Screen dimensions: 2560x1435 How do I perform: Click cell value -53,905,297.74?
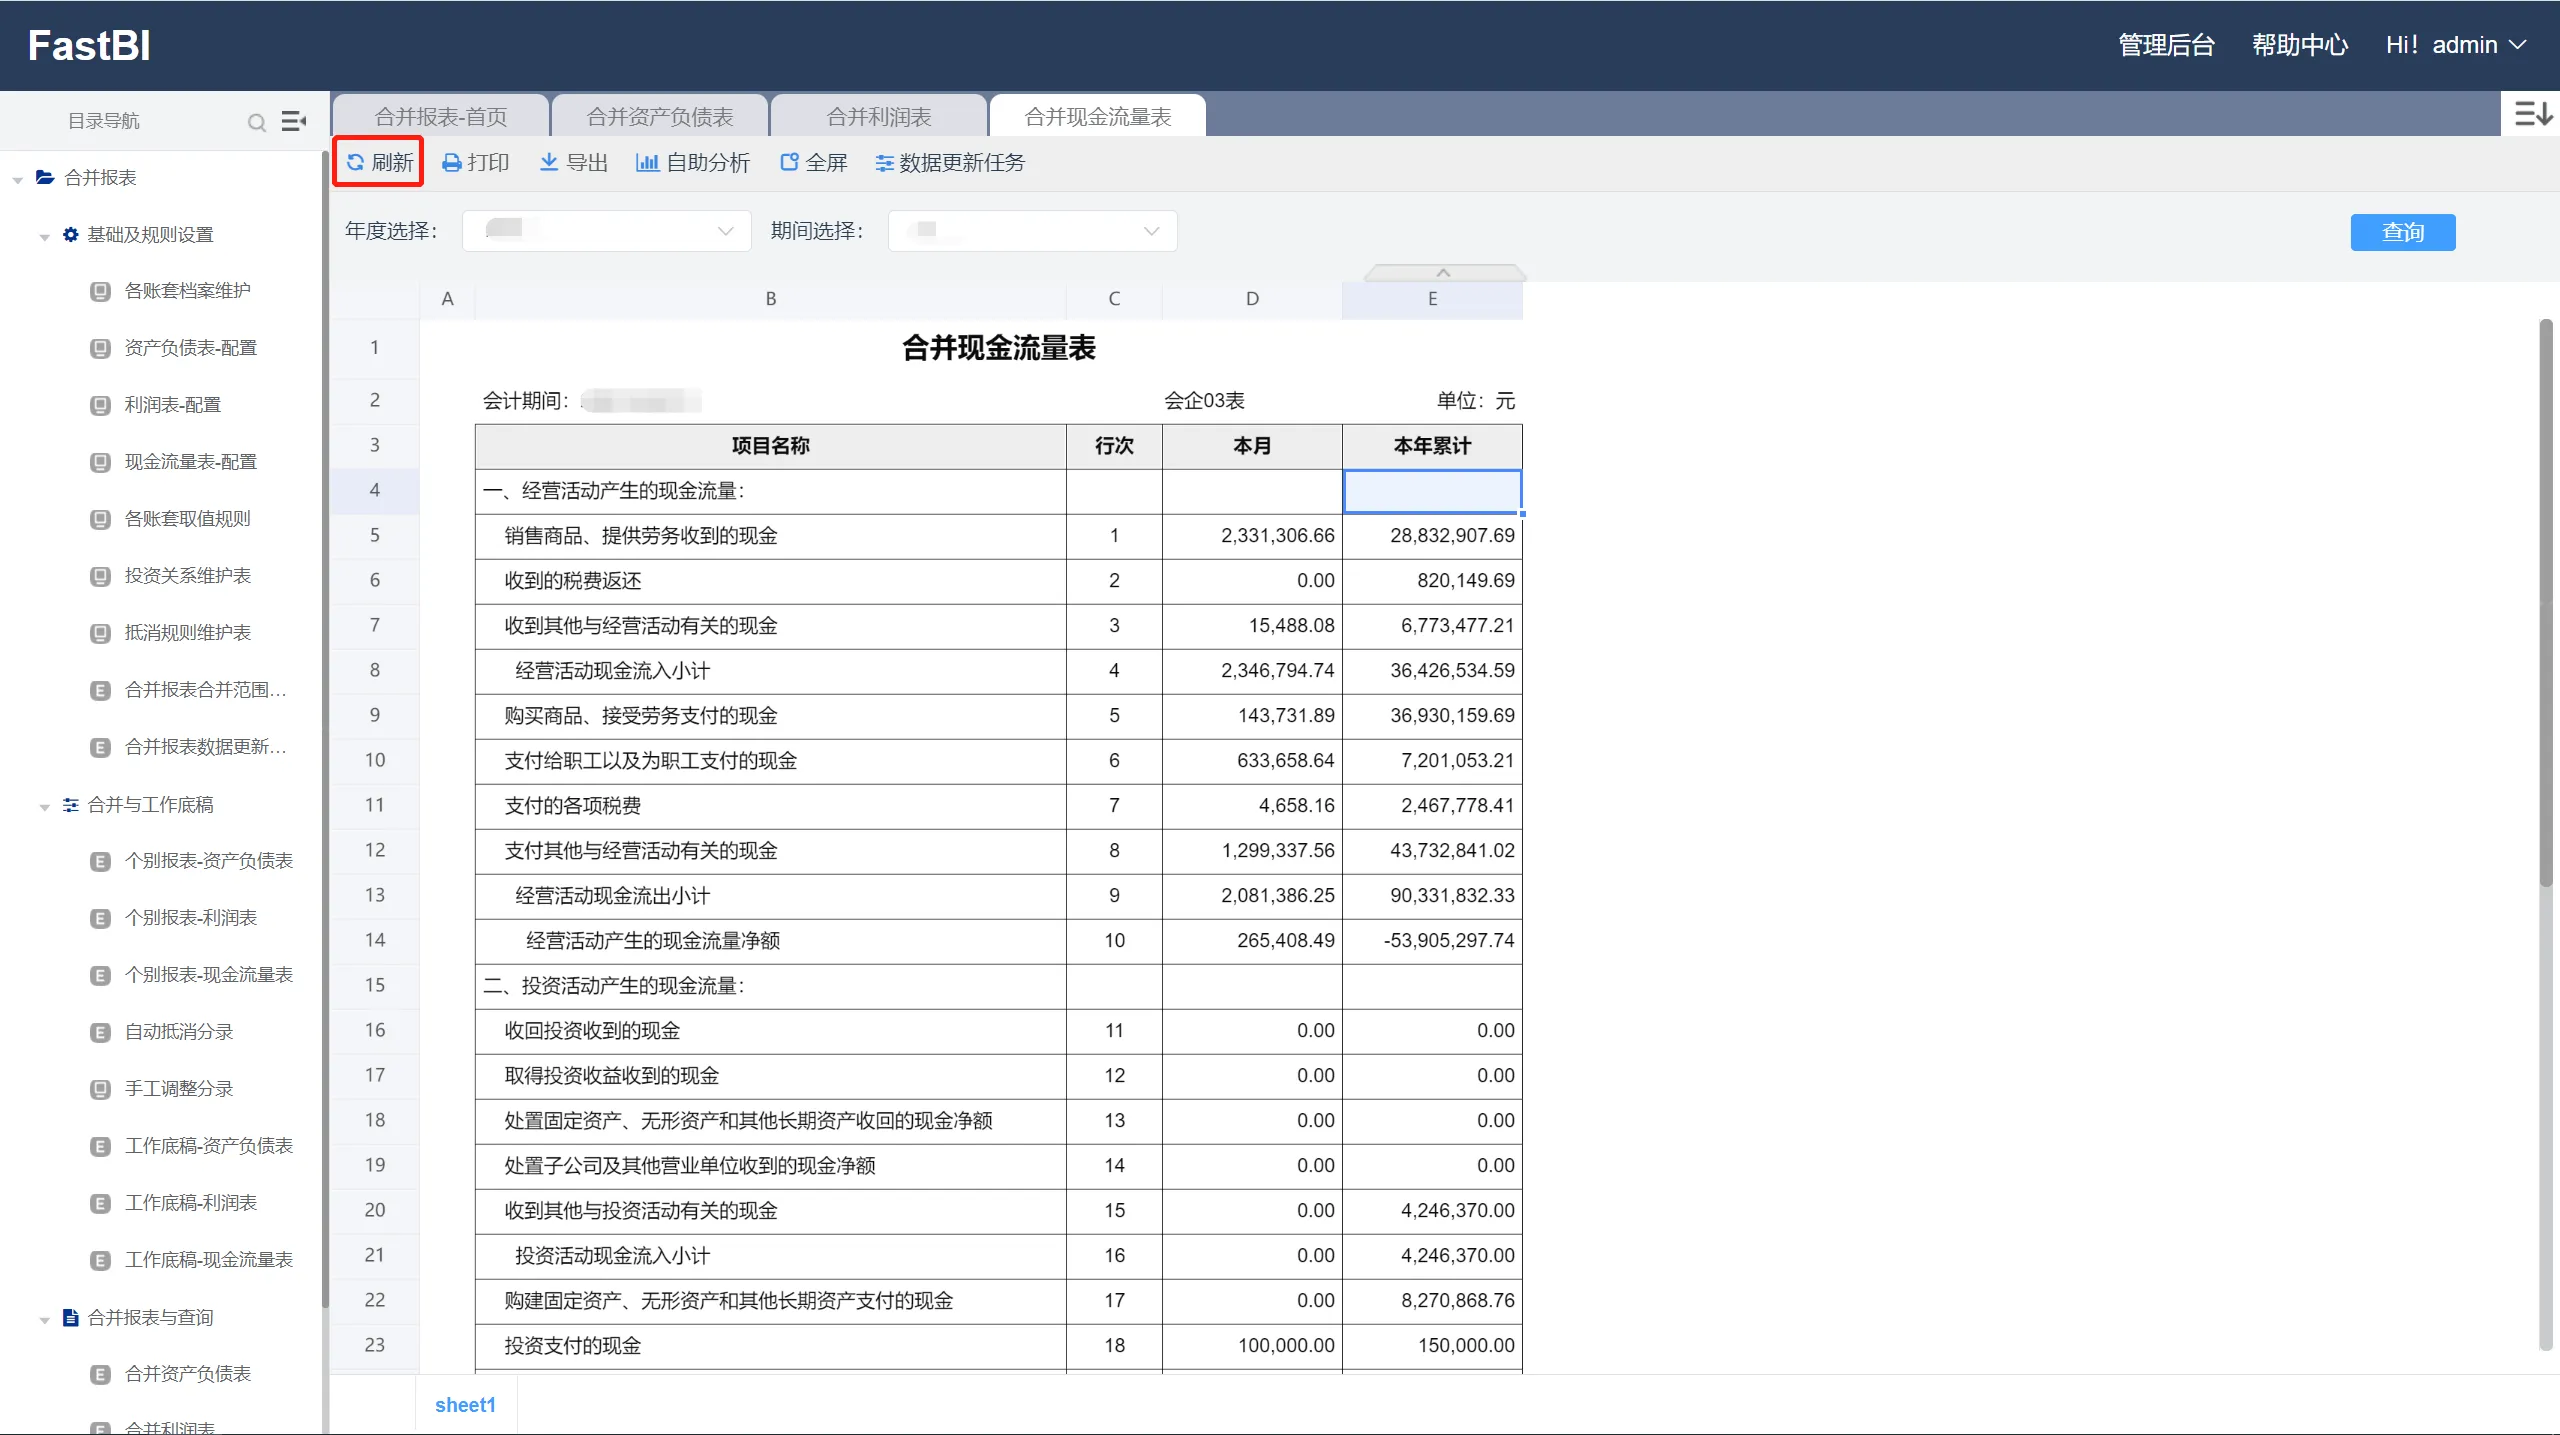coord(1449,941)
